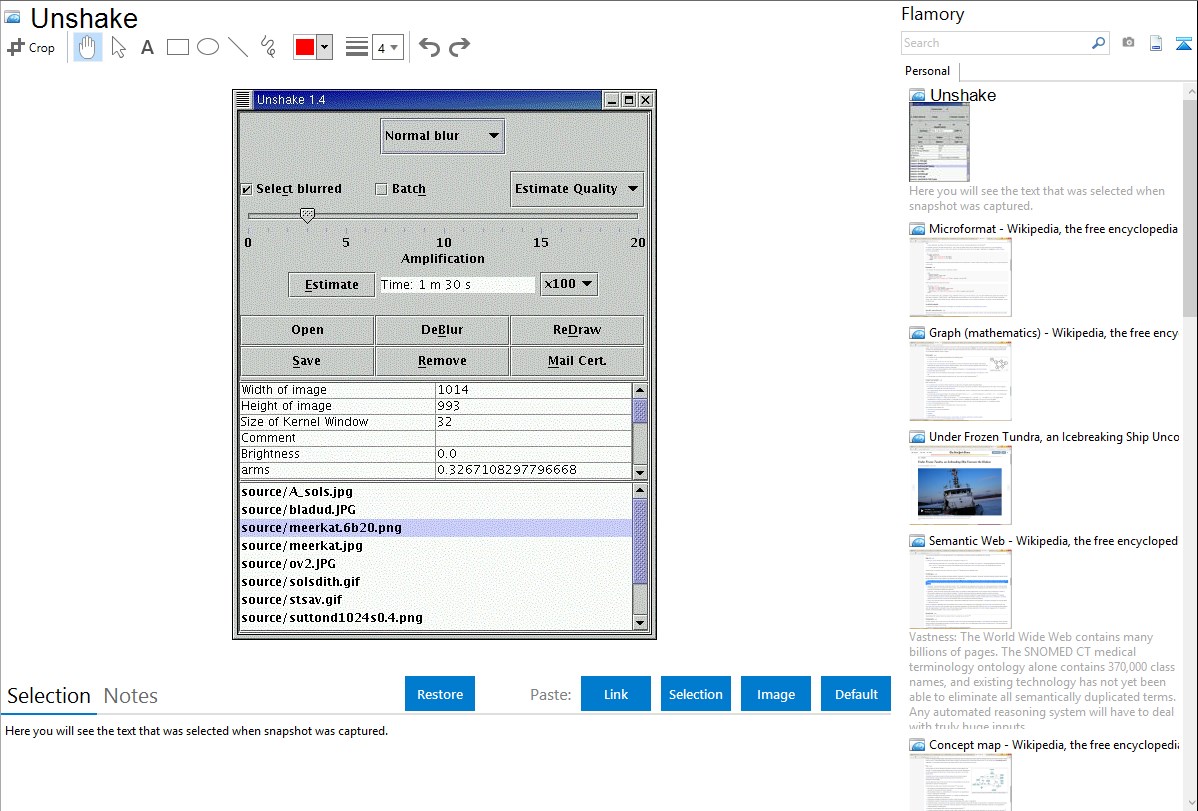
Task: Select the rectangle shape tool
Action: 178,47
